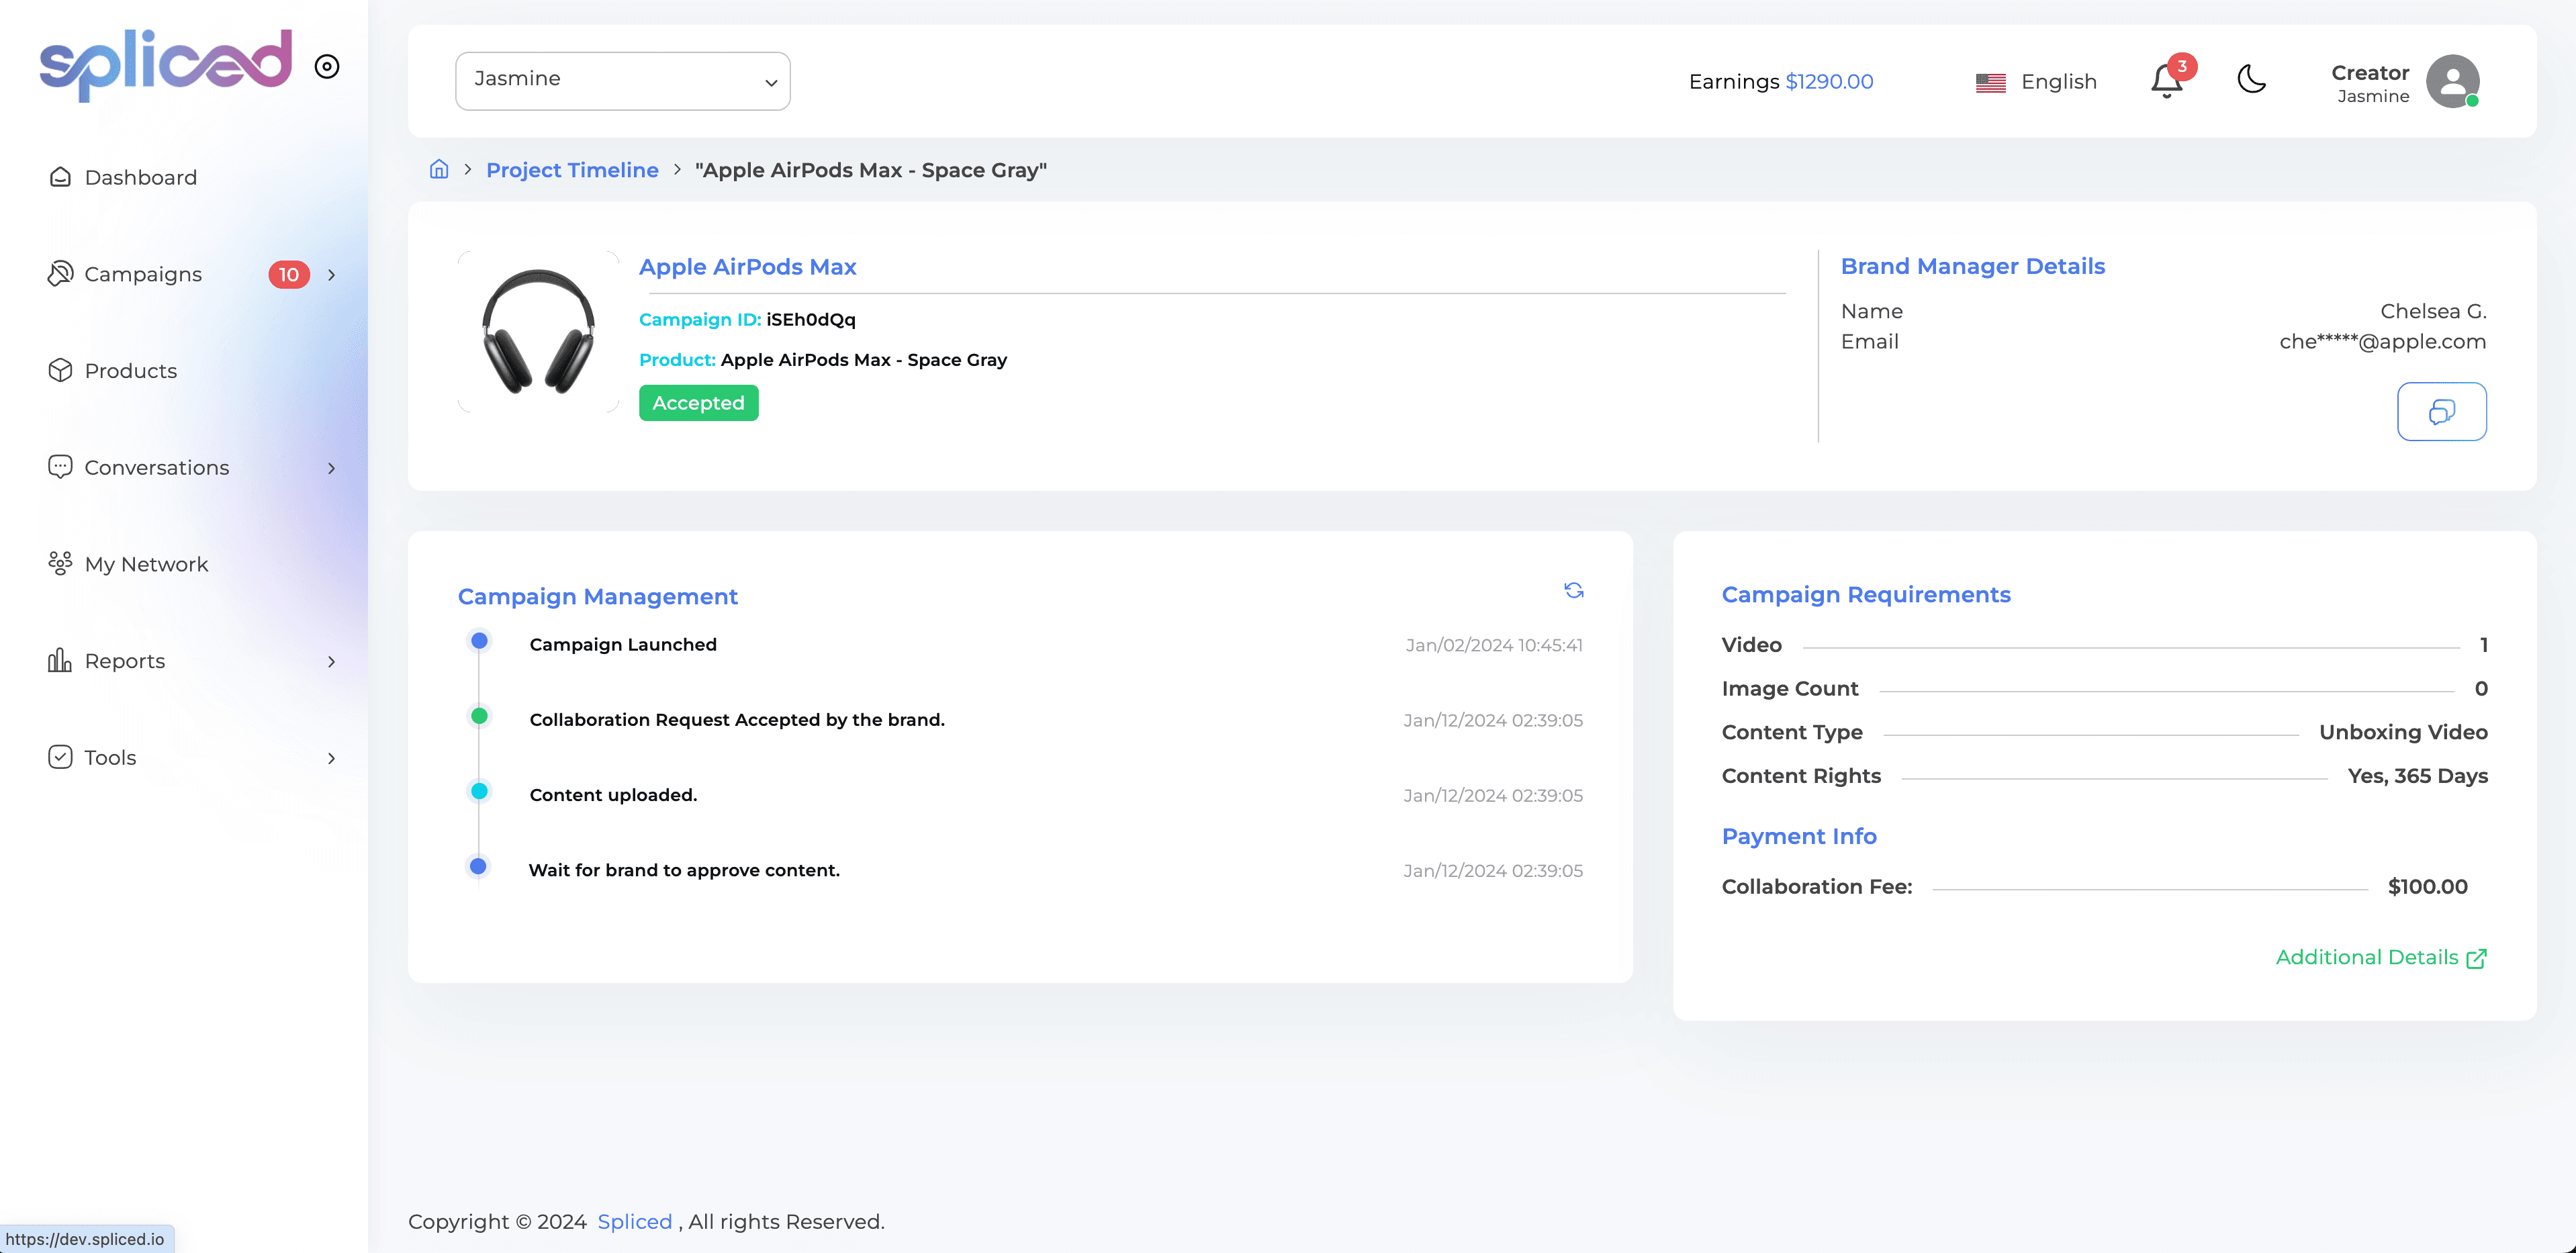Image resolution: width=2576 pixels, height=1253 pixels.
Task: Open the notifications bell
Action: point(2166,81)
